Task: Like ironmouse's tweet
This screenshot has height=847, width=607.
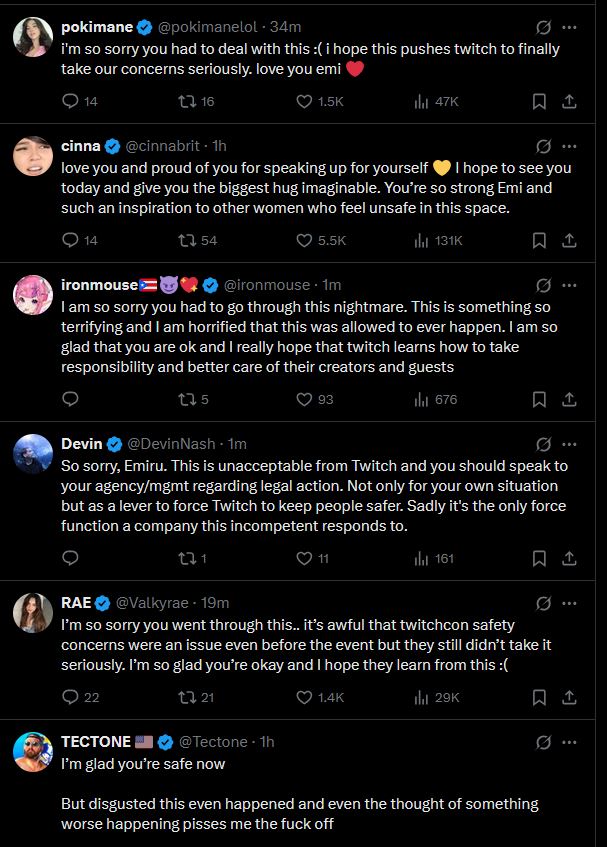Action: 305,399
